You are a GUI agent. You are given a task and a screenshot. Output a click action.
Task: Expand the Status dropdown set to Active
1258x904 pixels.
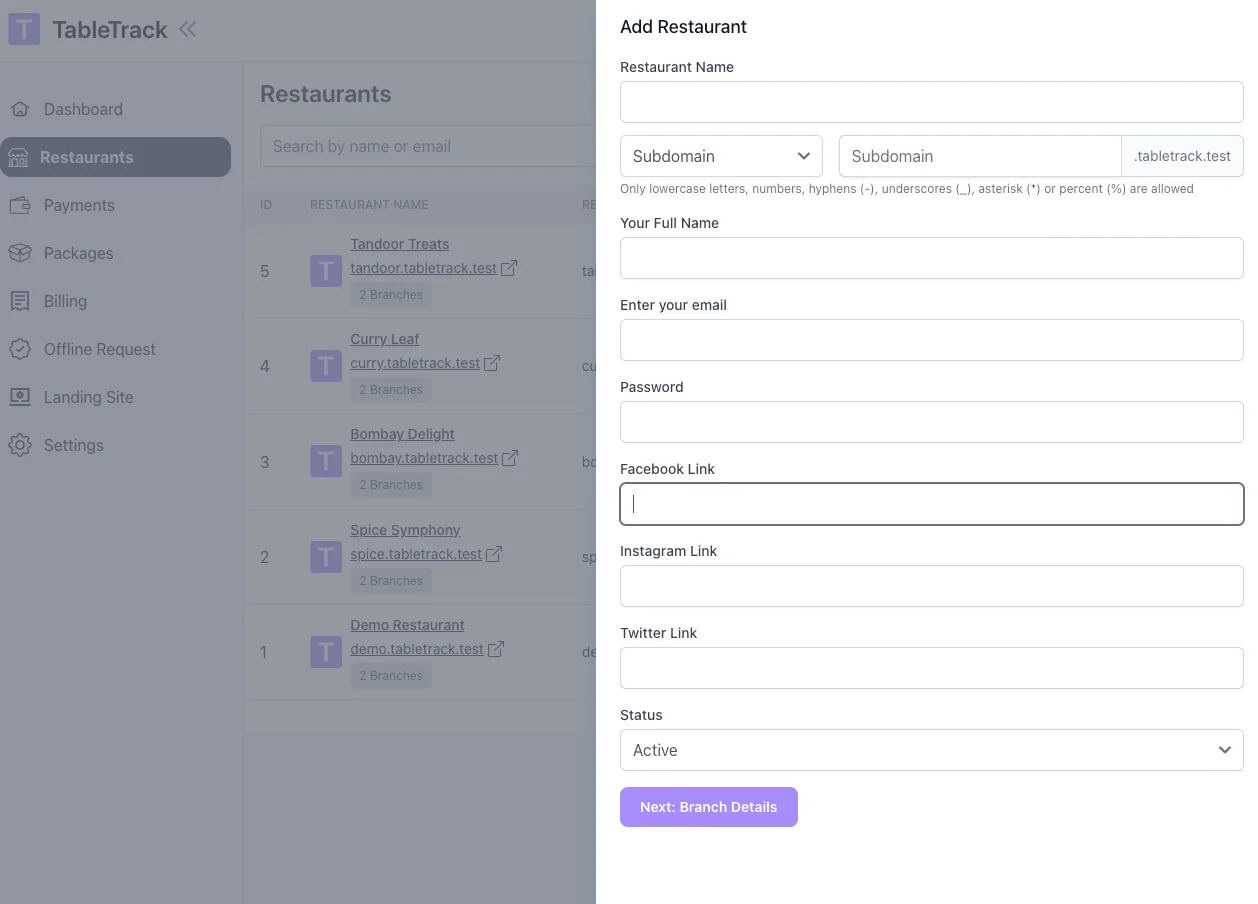tap(931, 750)
